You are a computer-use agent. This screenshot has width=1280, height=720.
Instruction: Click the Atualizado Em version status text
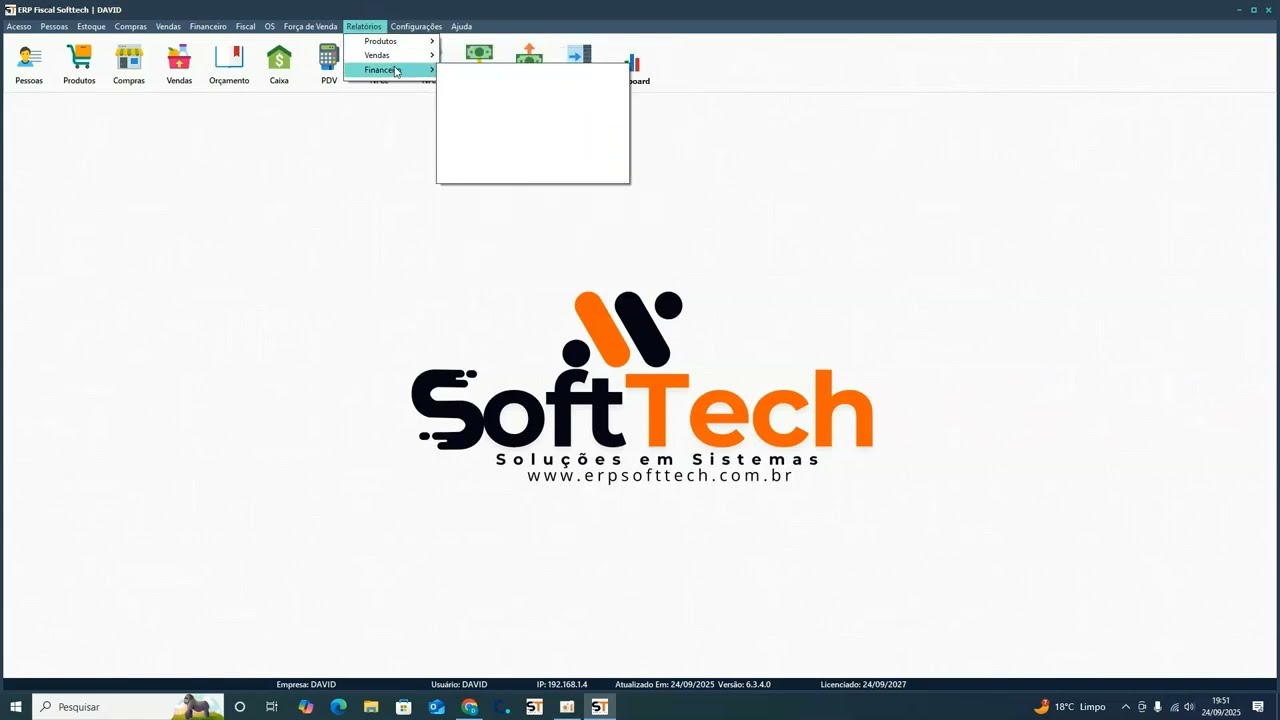693,685
